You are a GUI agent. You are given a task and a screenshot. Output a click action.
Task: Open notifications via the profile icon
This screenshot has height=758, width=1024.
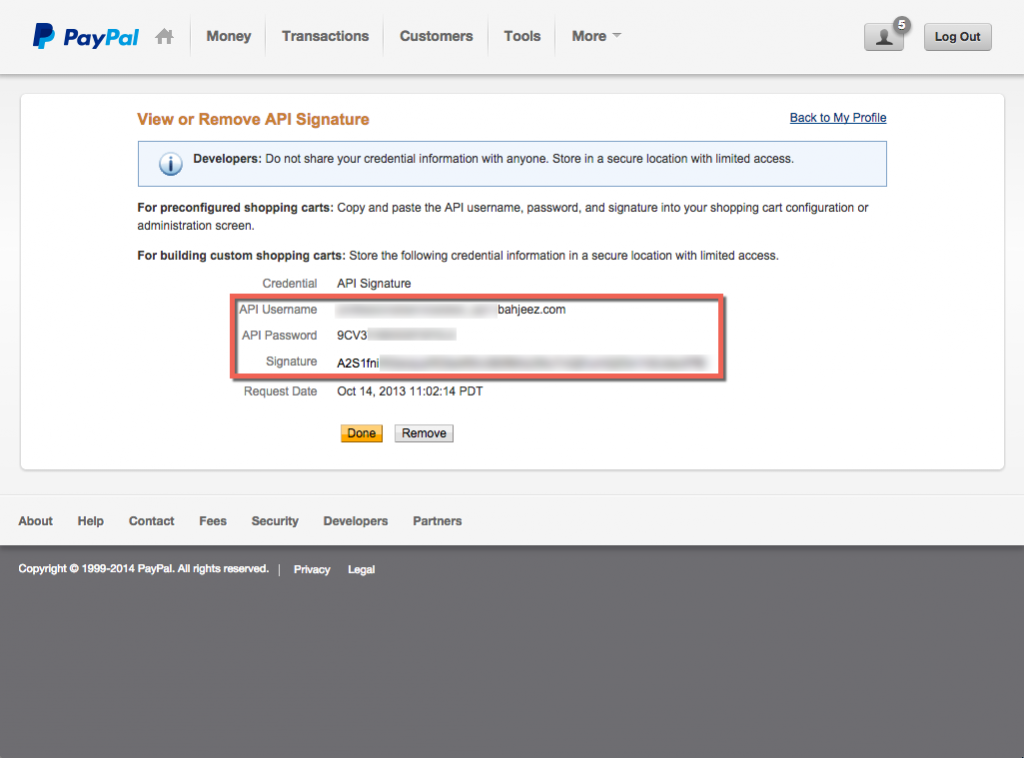883,36
